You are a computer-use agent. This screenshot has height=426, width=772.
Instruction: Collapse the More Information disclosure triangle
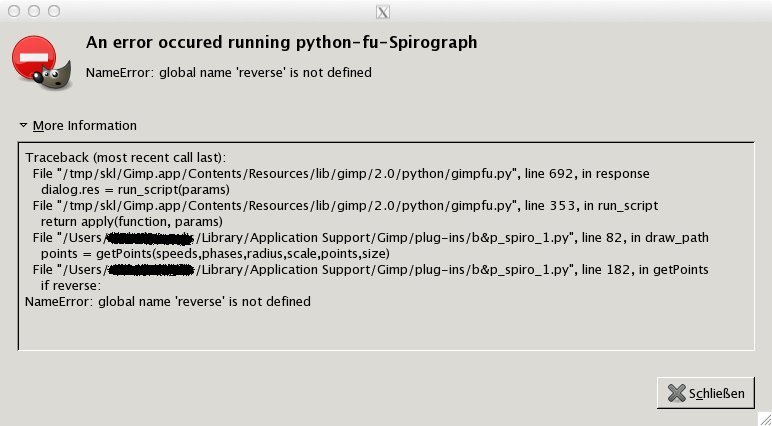coord(23,126)
